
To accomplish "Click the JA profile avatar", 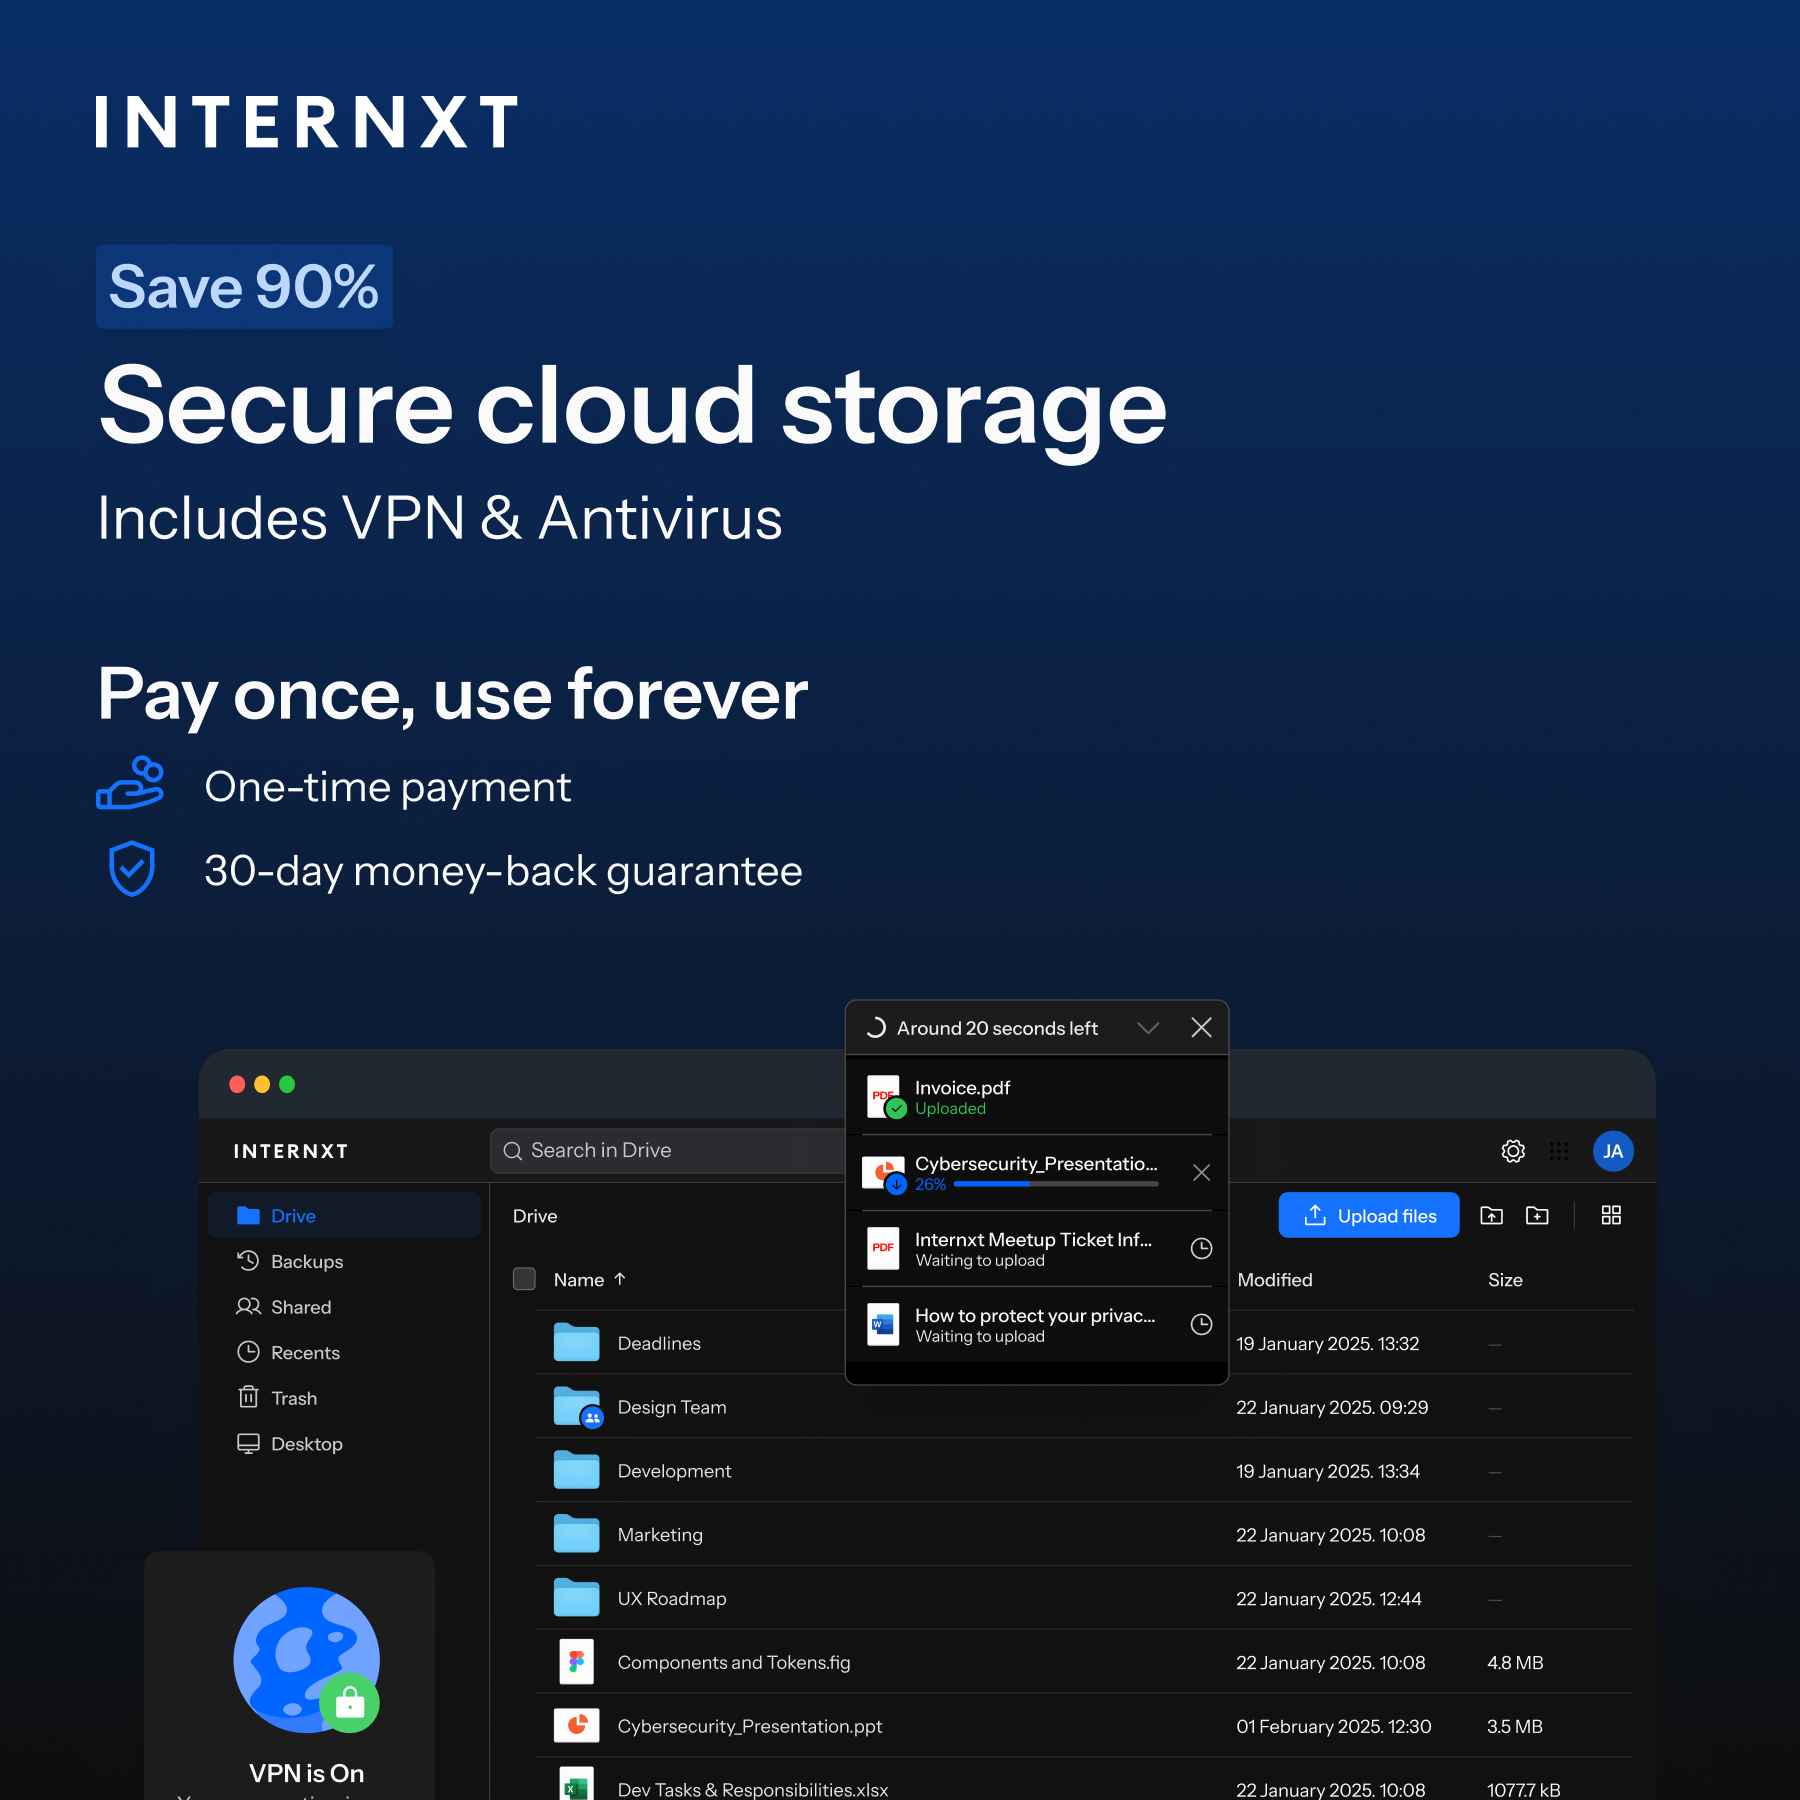I will click(1613, 1151).
